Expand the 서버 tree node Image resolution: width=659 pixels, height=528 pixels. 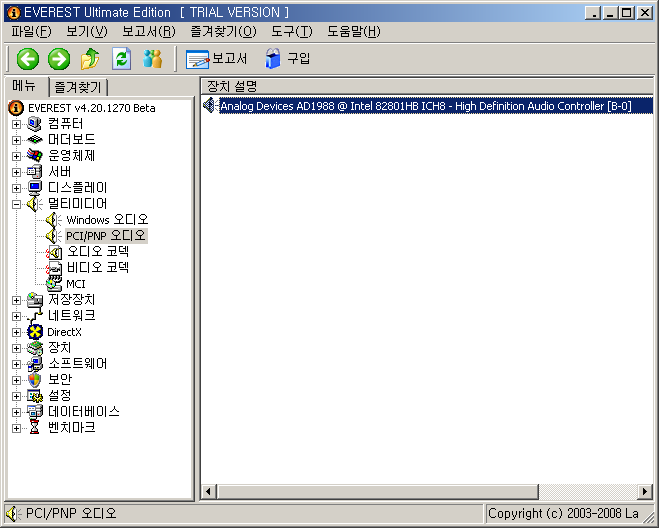16,172
